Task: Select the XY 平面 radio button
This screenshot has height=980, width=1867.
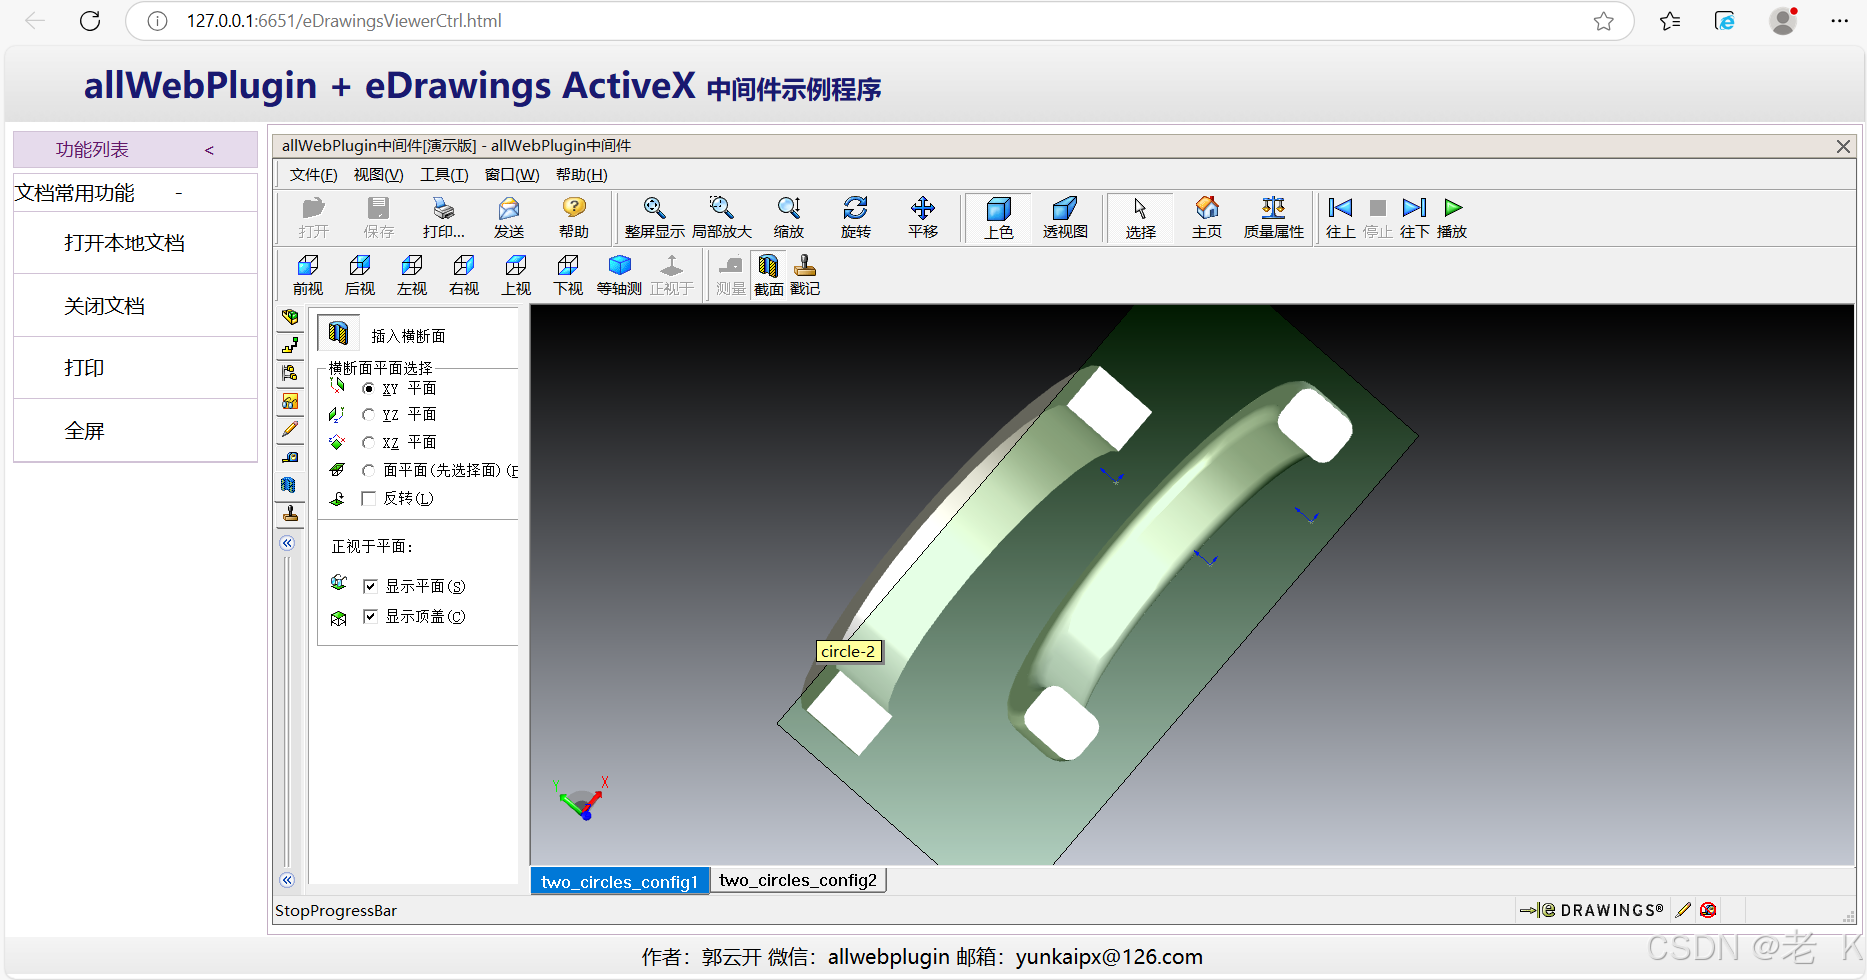Action: point(368,388)
